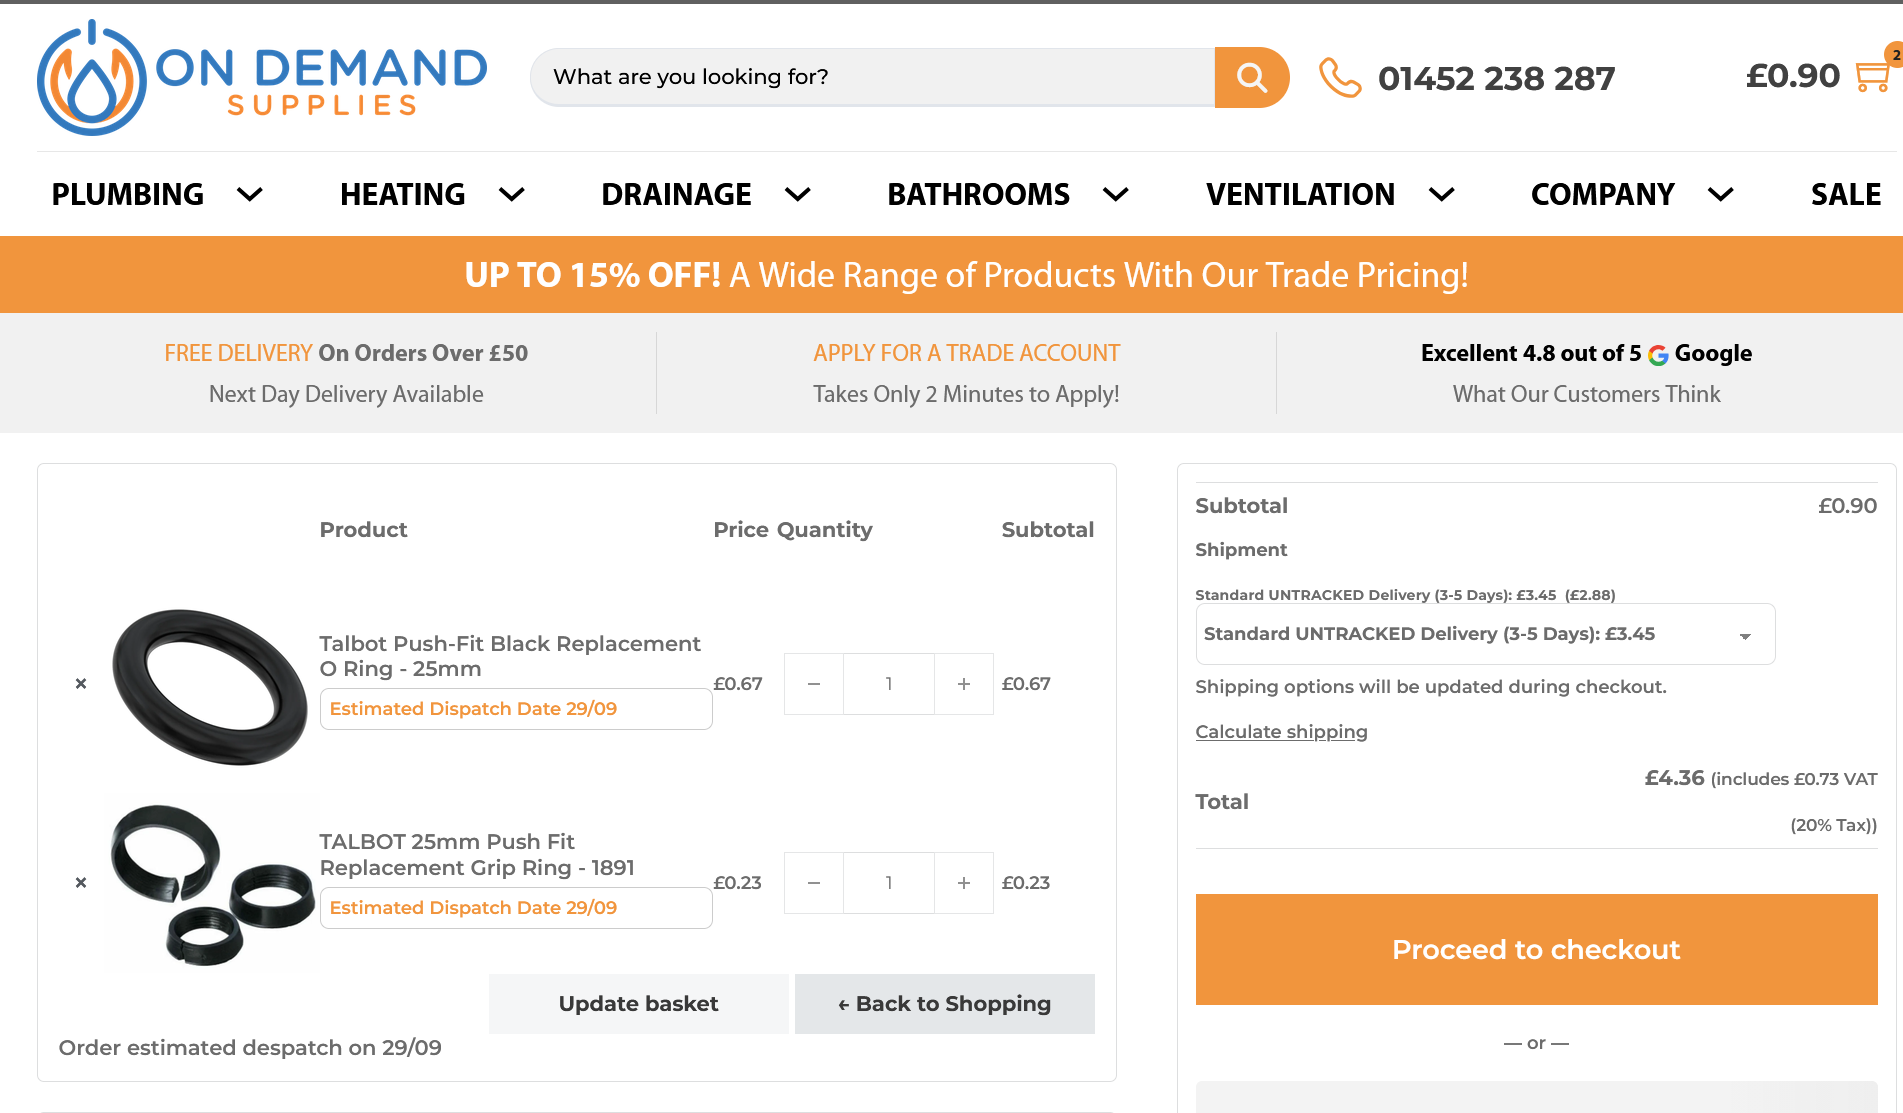Click the Grip Ring quantity input field
The image size is (1903, 1113).
click(889, 883)
